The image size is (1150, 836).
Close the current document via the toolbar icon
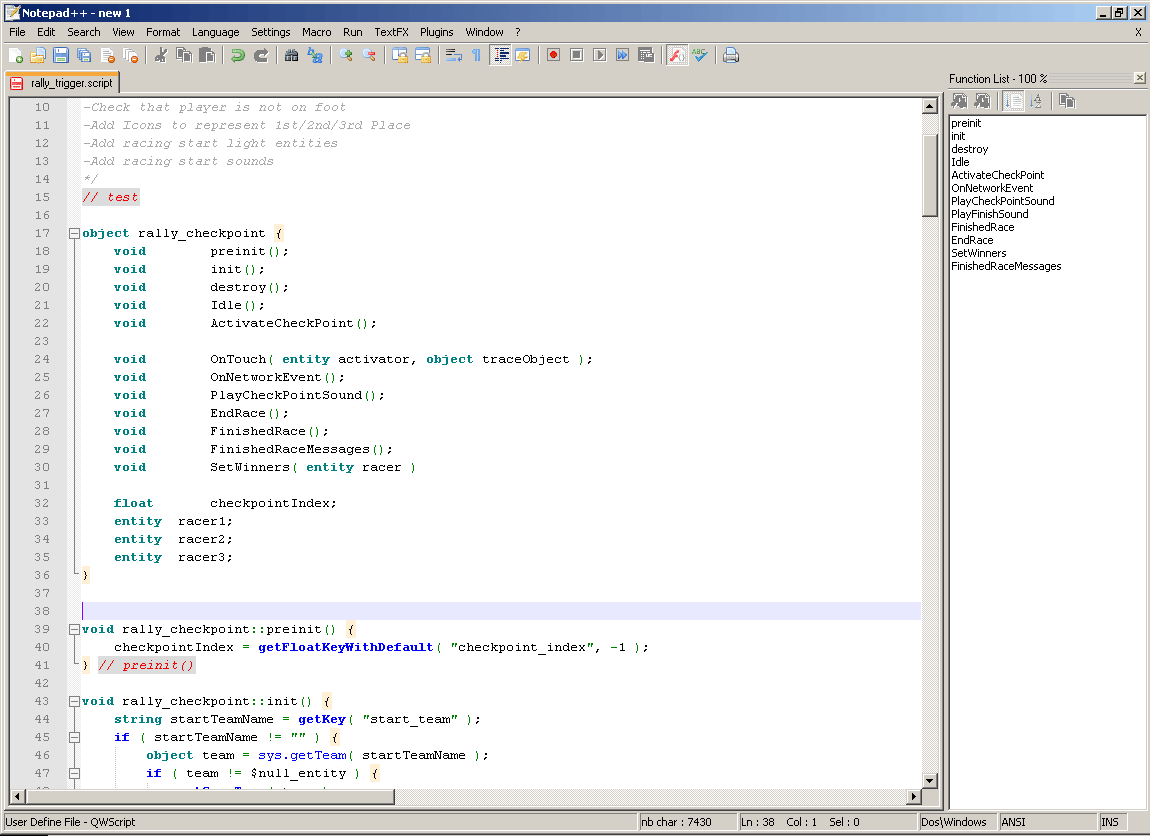(108, 56)
